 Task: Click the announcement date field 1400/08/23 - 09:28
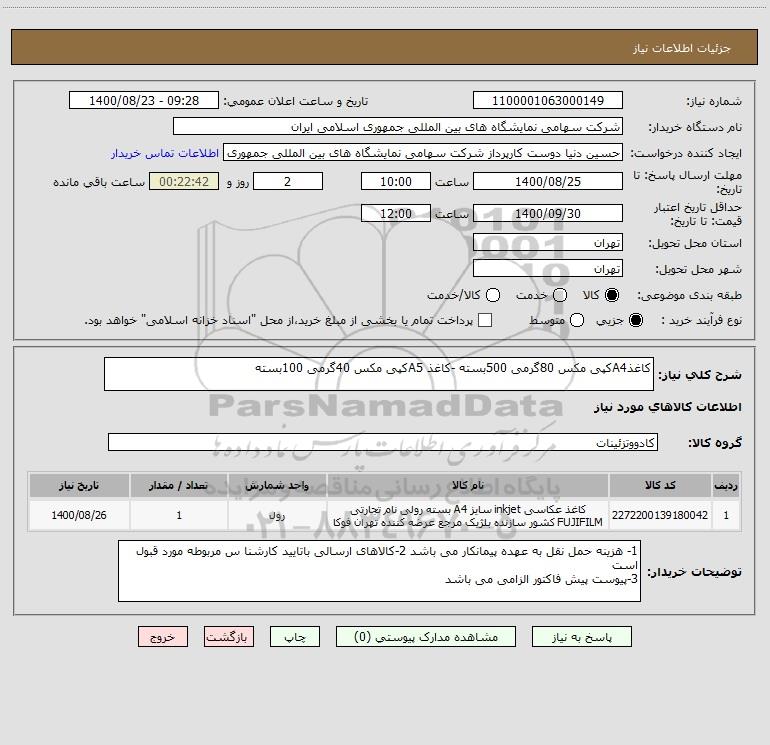coord(144,100)
